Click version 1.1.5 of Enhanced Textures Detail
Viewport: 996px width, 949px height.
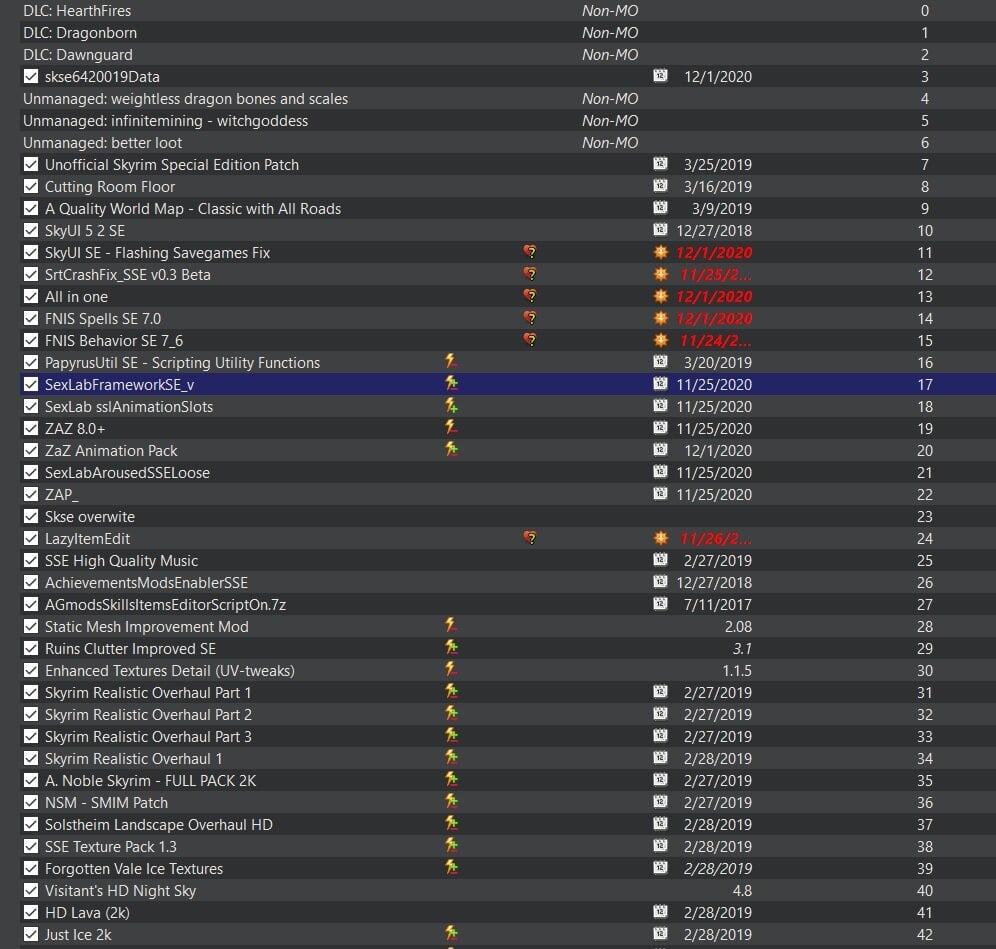pos(737,670)
